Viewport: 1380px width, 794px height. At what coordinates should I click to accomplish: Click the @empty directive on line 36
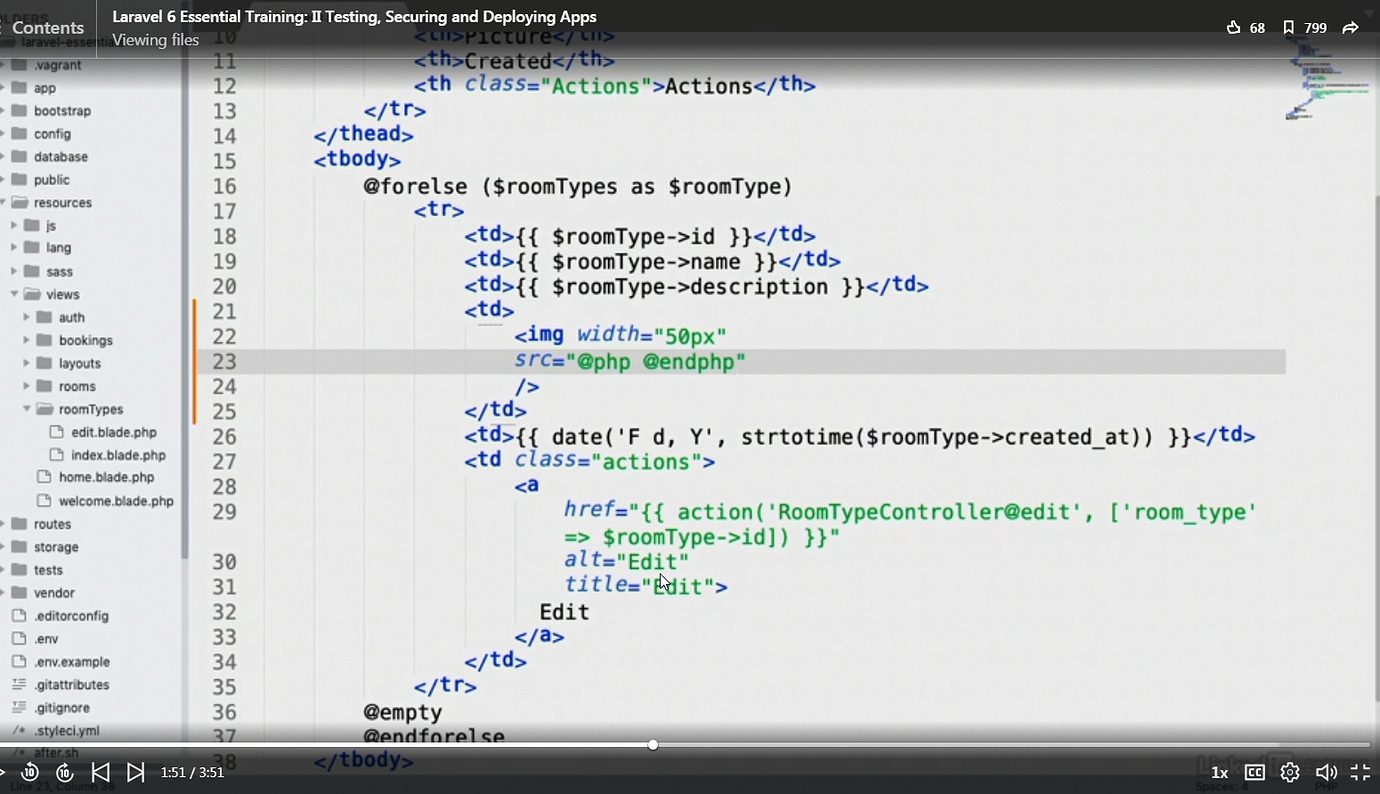[x=403, y=712]
